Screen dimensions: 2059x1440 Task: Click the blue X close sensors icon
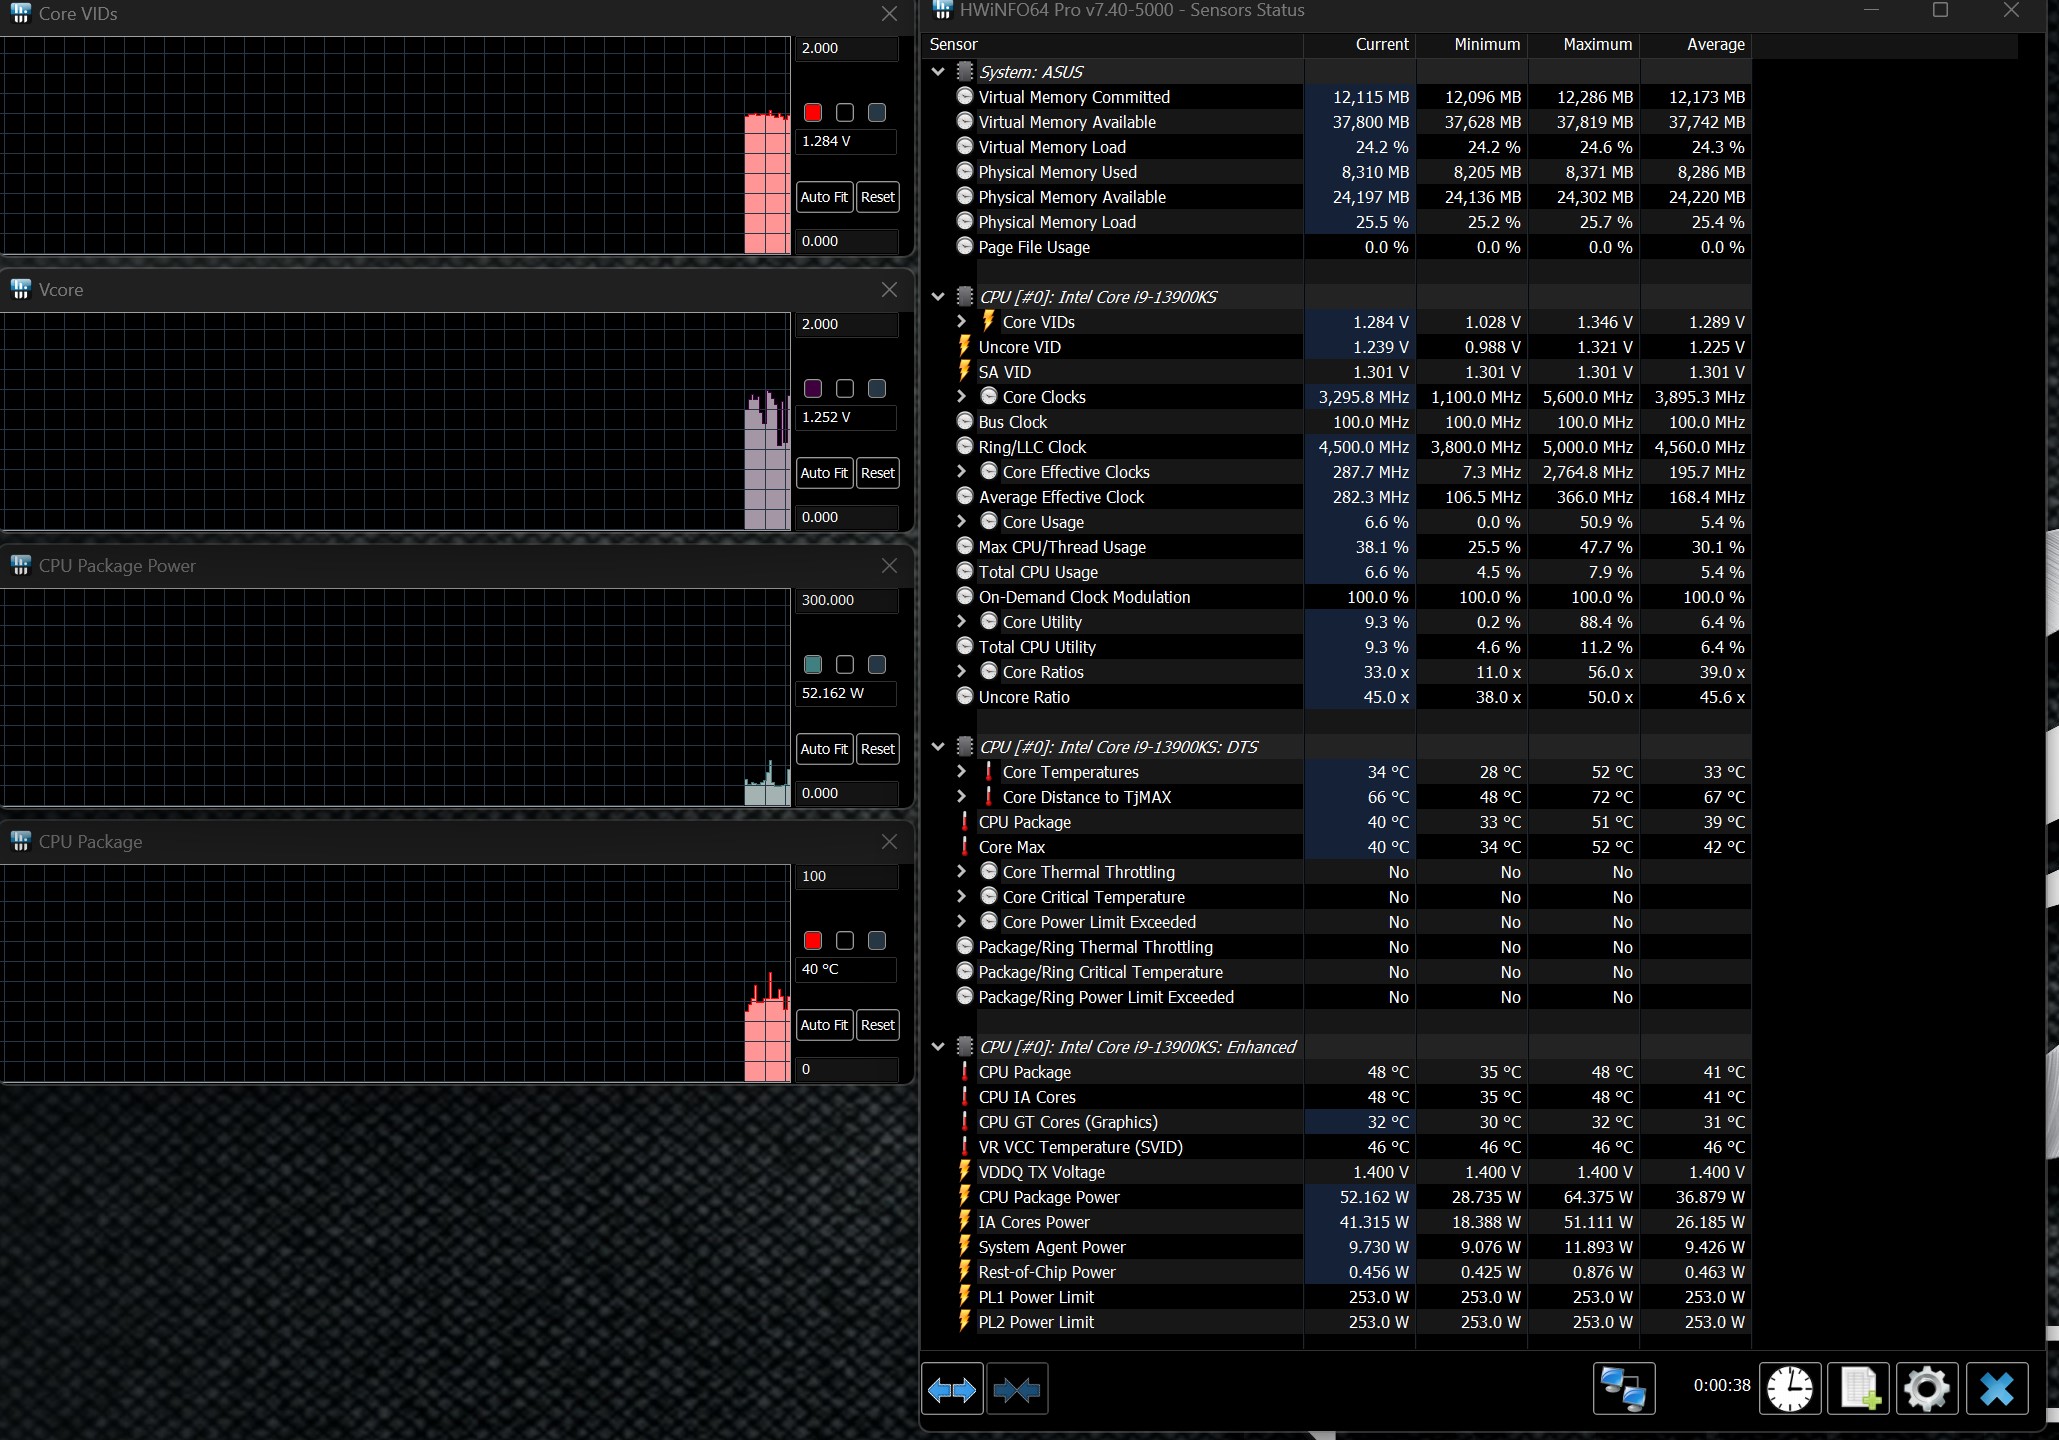click(x=1997, y=1389)
